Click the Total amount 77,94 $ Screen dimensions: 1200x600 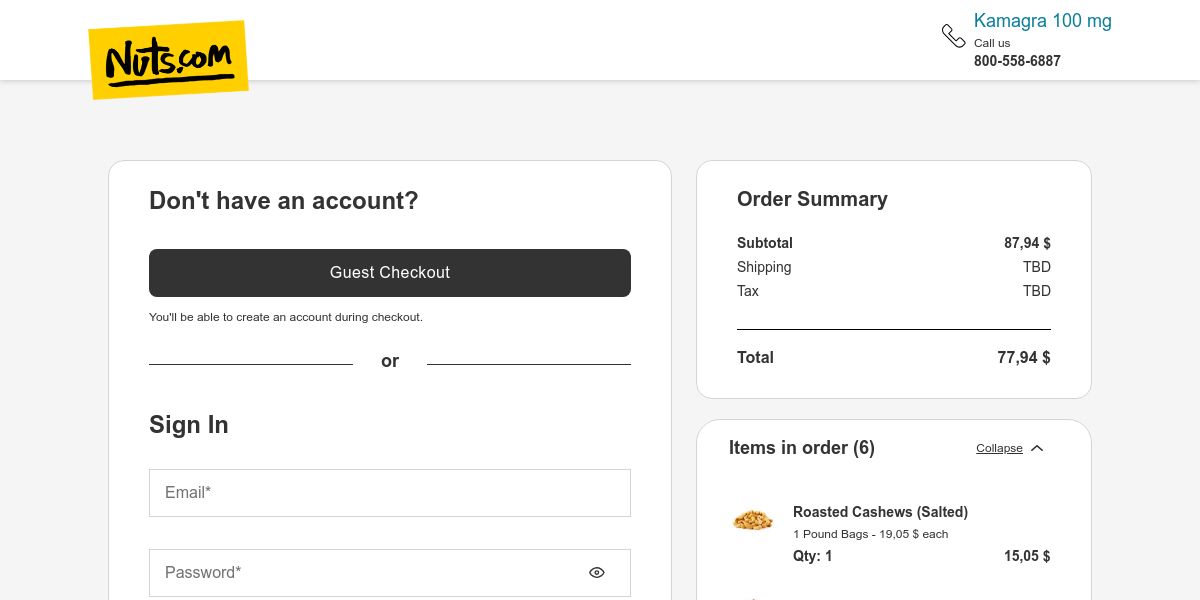pos(1023,357)
